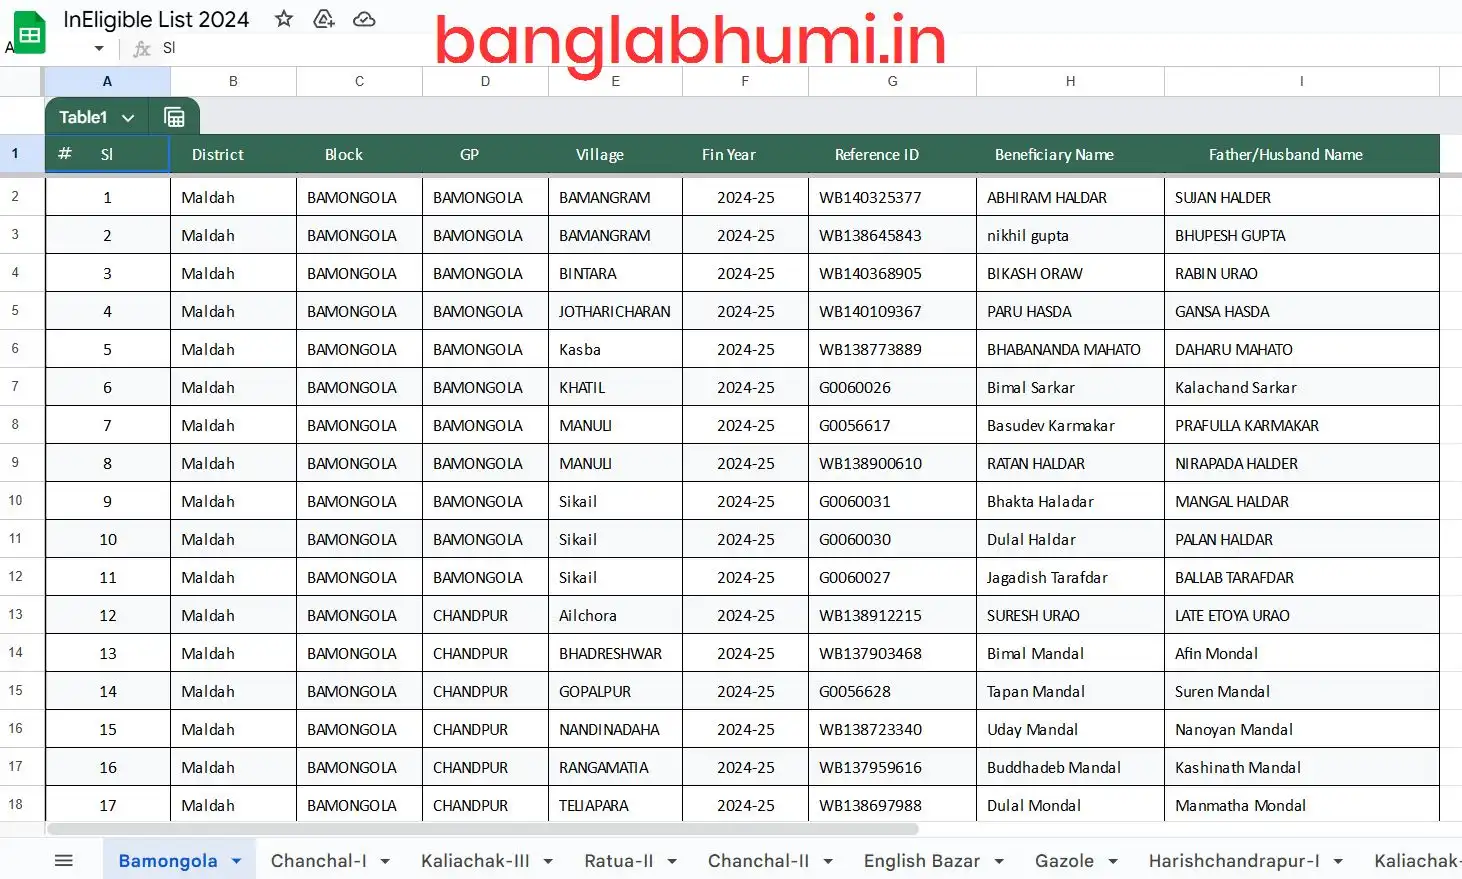This screenshot has width=1462, height=879.
Task: Click the Father/Husband Name header cell
Action: point(1301,154)
